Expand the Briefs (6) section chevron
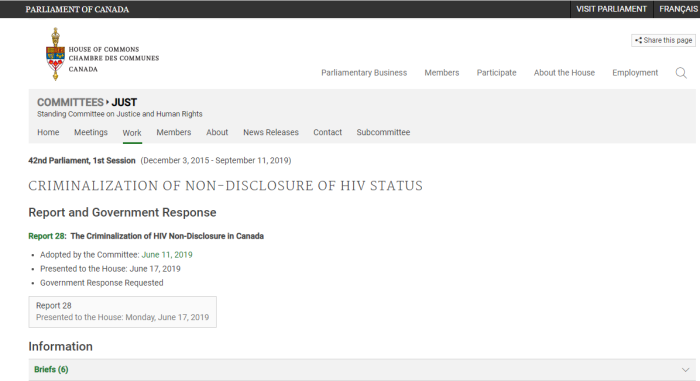Image resolution: width=700 pixels, height=381 pixels. tap(685, 370)
